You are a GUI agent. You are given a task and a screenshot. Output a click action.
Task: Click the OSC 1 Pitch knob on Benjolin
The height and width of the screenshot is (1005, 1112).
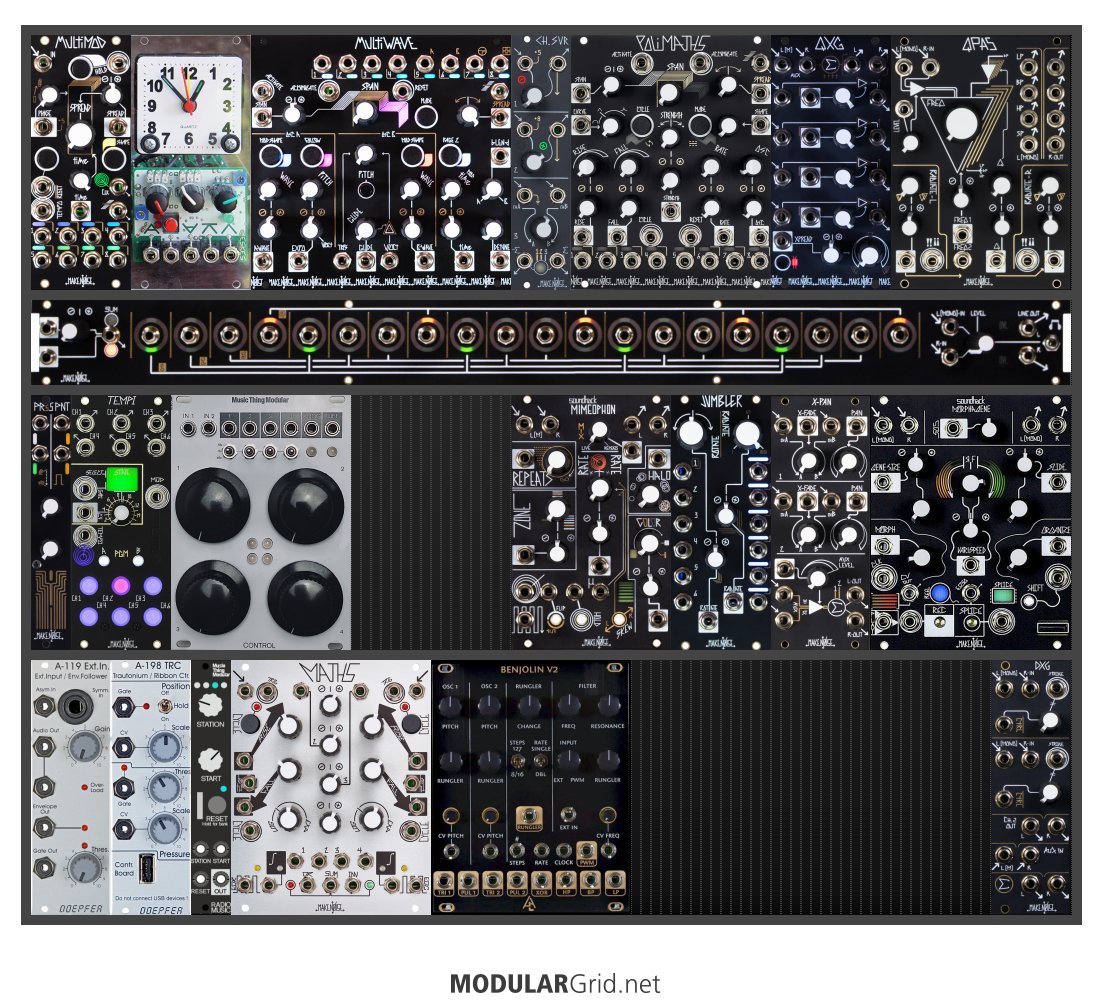[450, 706]
